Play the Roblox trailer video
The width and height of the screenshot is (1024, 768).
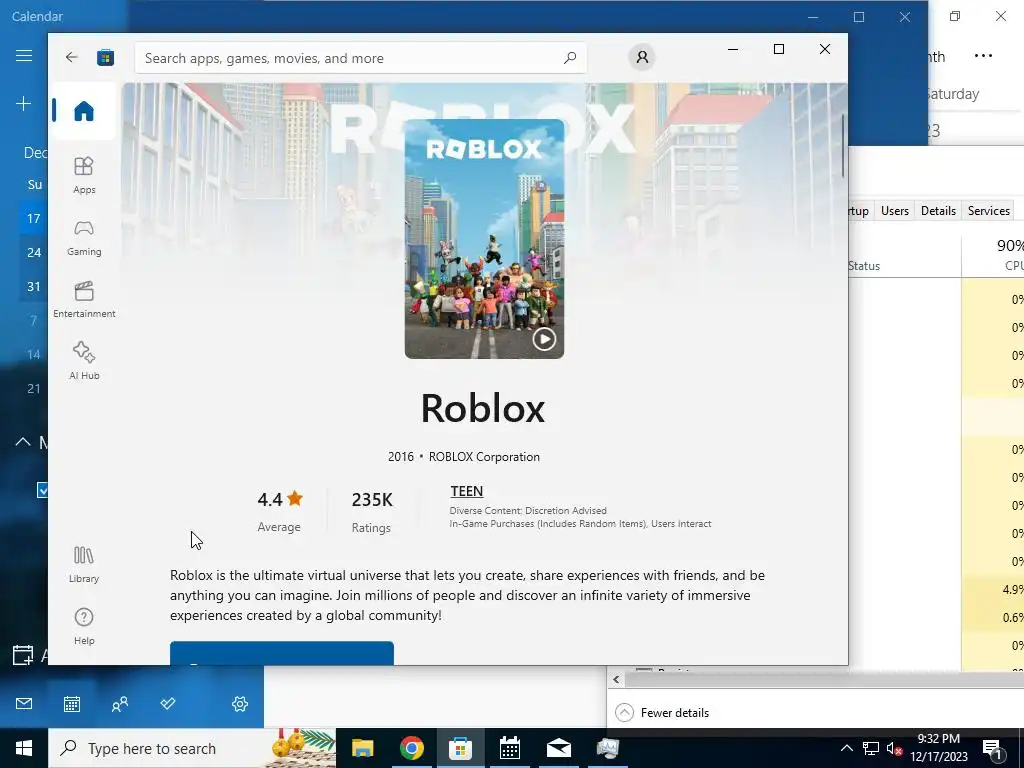point(544,339)
